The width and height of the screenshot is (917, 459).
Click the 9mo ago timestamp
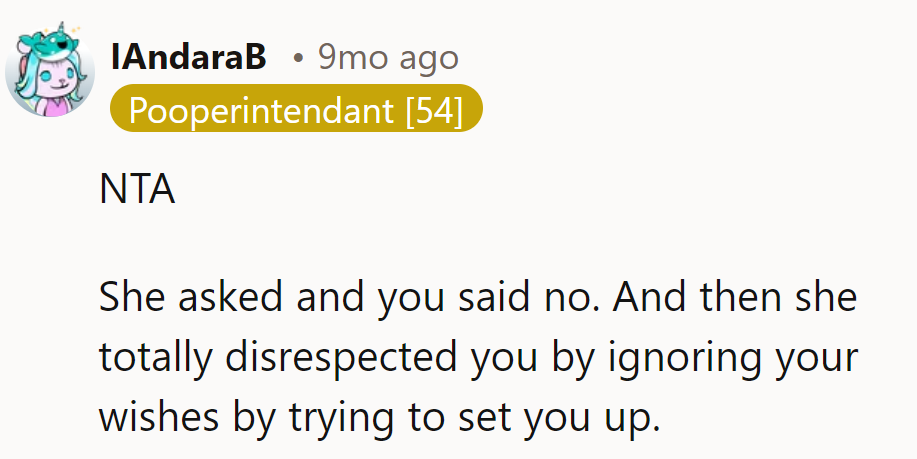pos(388,57)
